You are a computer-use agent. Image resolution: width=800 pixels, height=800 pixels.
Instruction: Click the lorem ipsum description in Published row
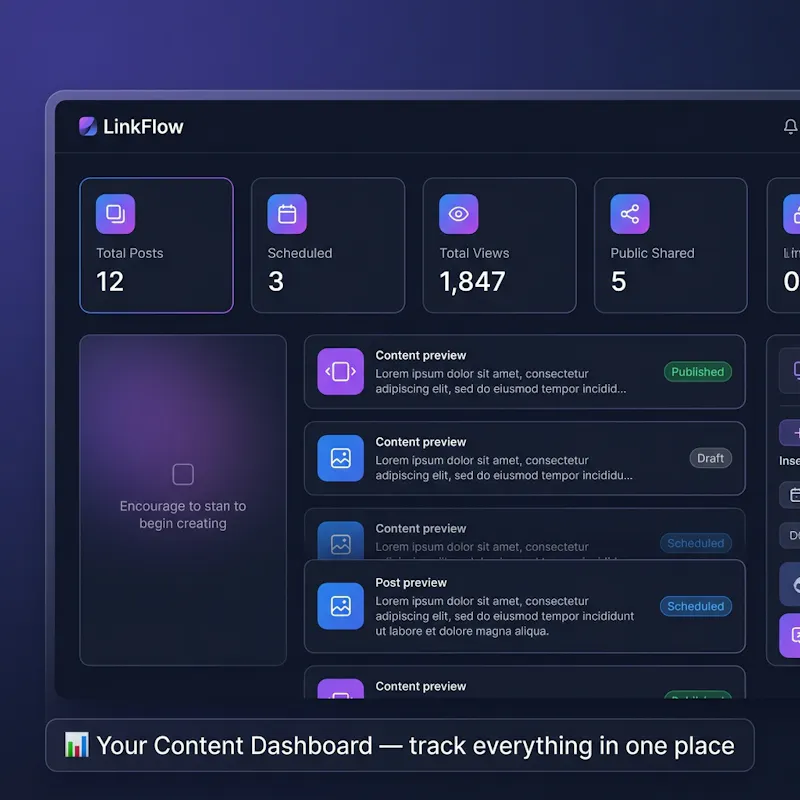tap(501, 381)
